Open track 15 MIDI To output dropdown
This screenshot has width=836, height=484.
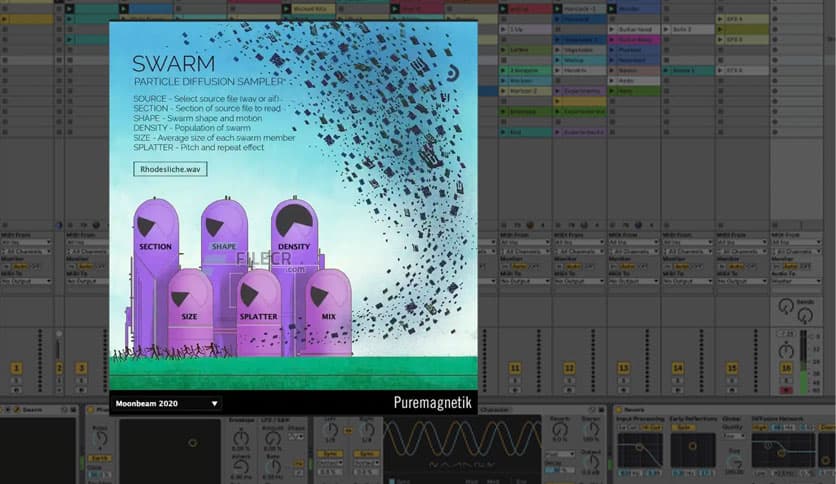(x=743, y=281)
